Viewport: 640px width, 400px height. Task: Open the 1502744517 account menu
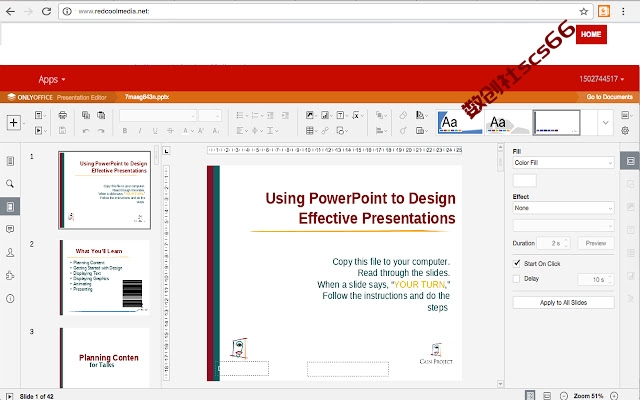point(602,79)
